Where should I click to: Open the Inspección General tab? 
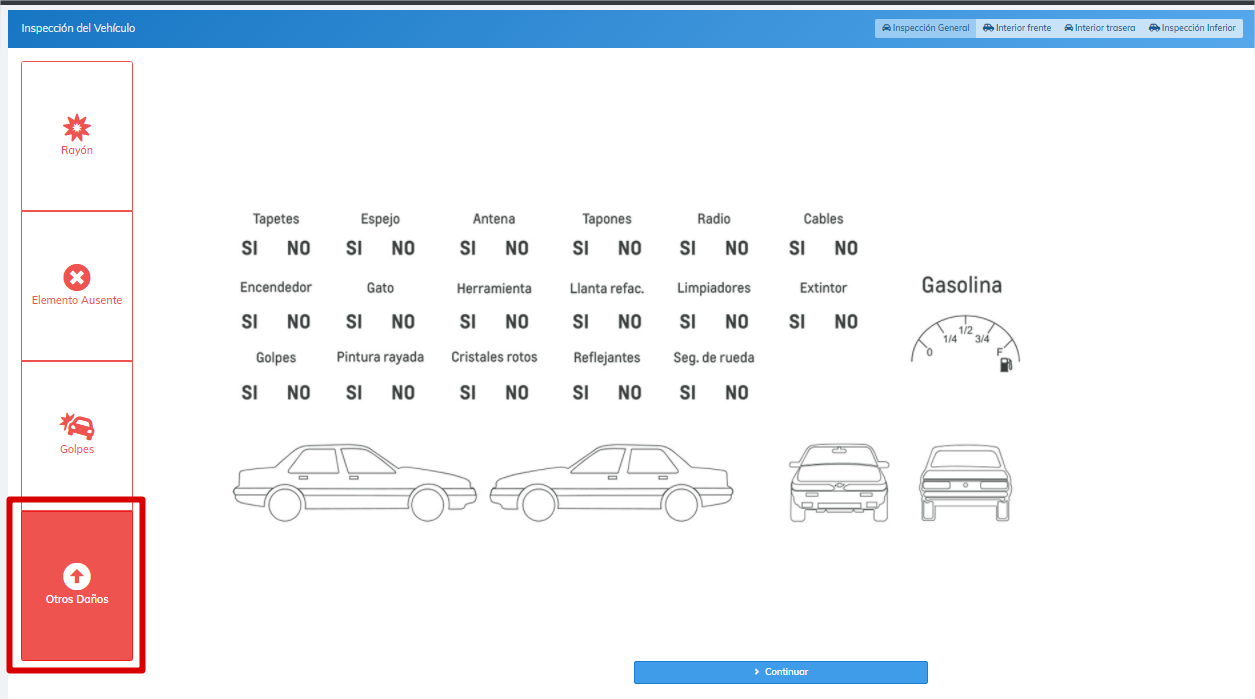pyautogui.click(x=925, y=28)
